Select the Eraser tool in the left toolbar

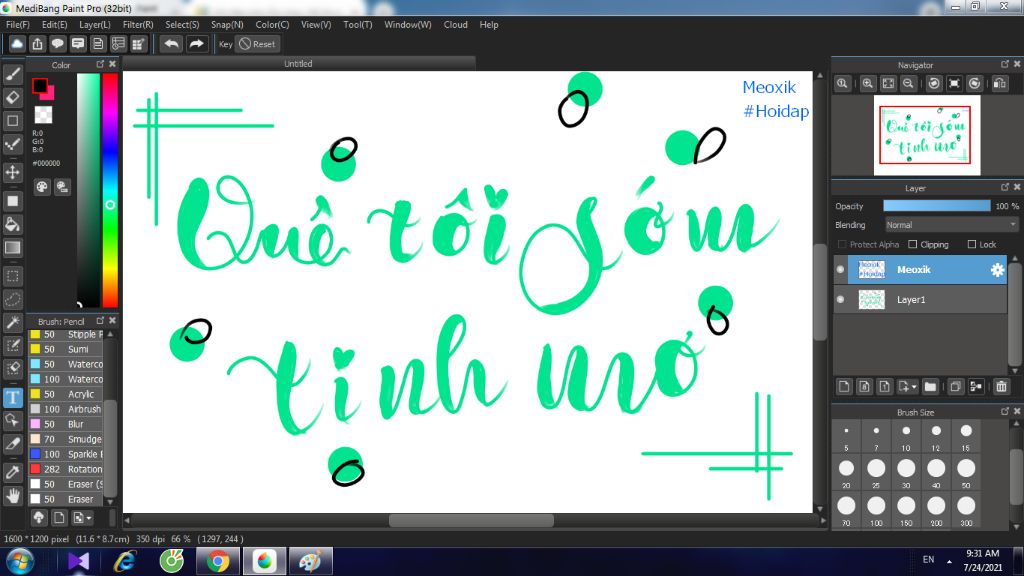[x=12, y=97]
